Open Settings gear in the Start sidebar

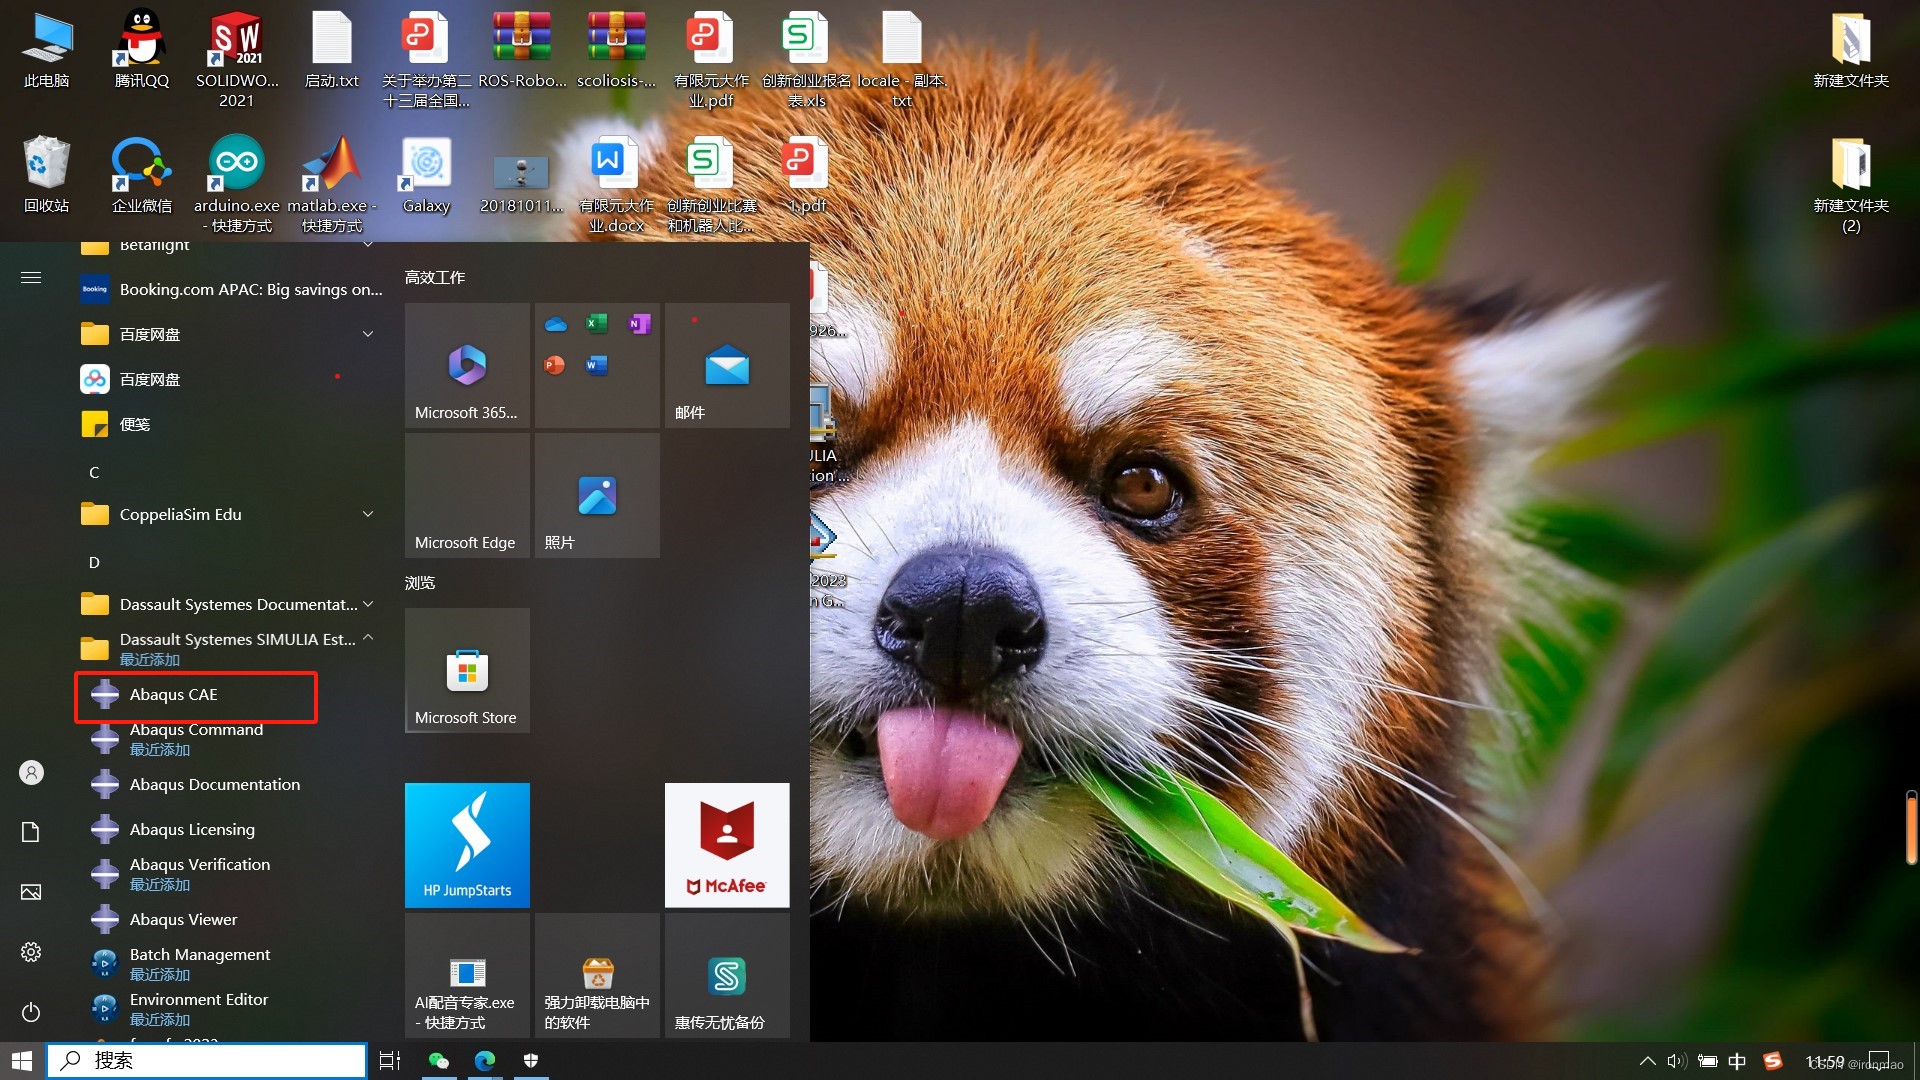point(31,952)
